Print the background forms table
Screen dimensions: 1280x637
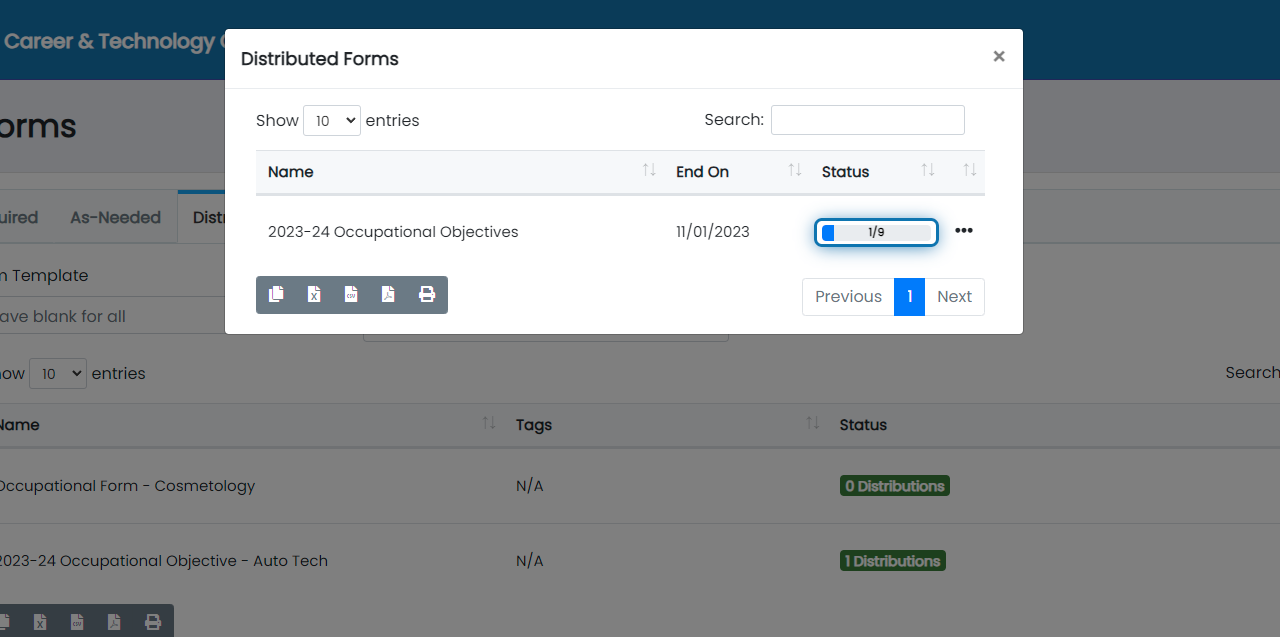153,622
